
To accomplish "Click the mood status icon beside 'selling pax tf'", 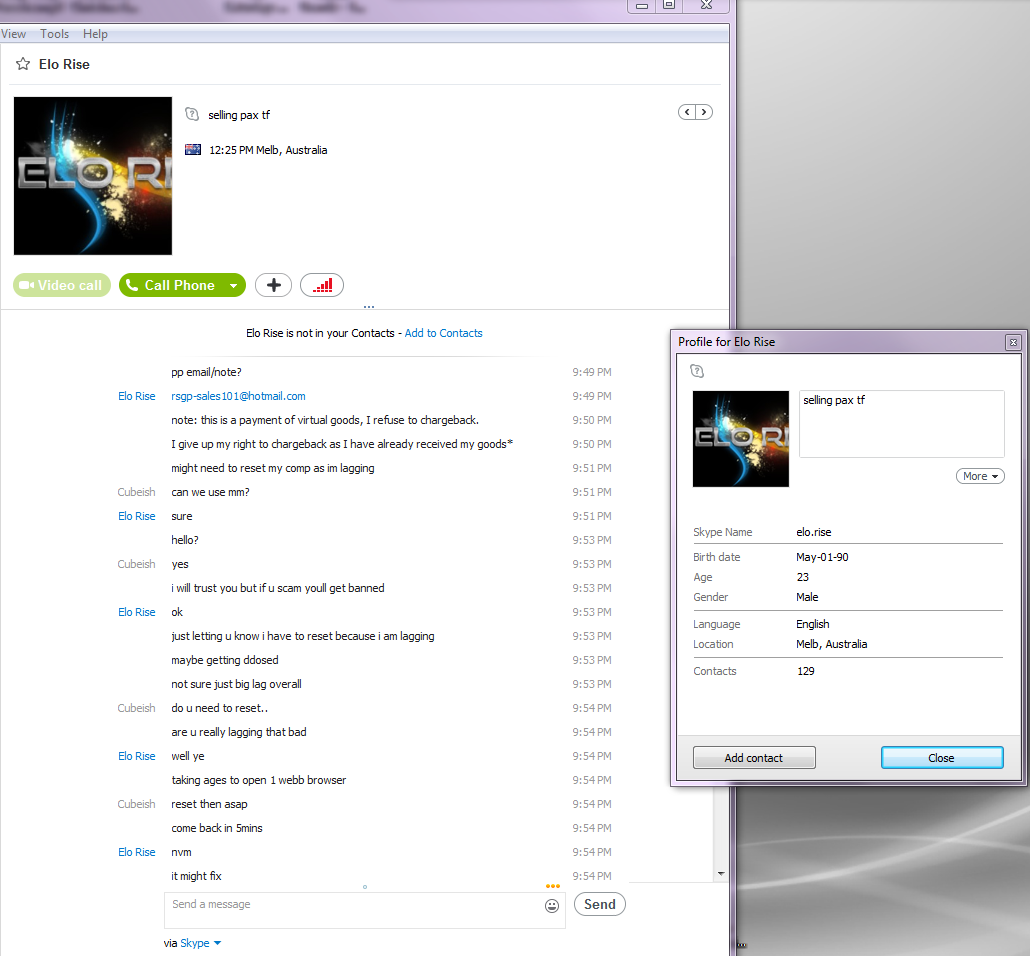I will click(192, 114).
